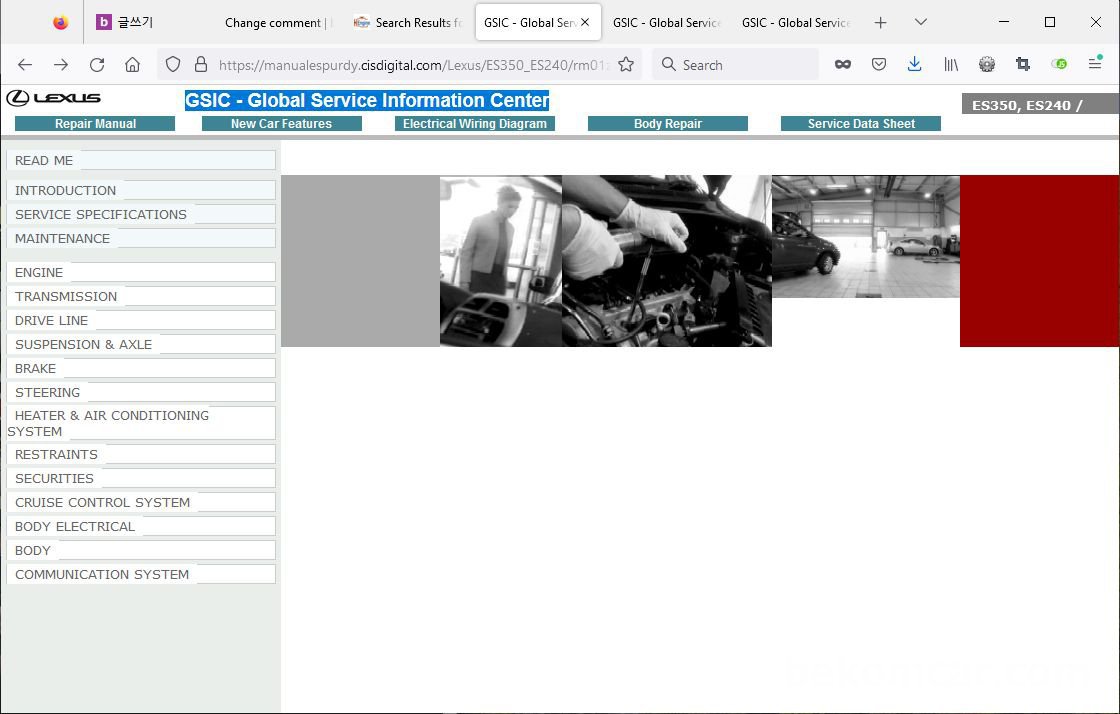Open the Firefox downloads panel

(x=914, y=64)
